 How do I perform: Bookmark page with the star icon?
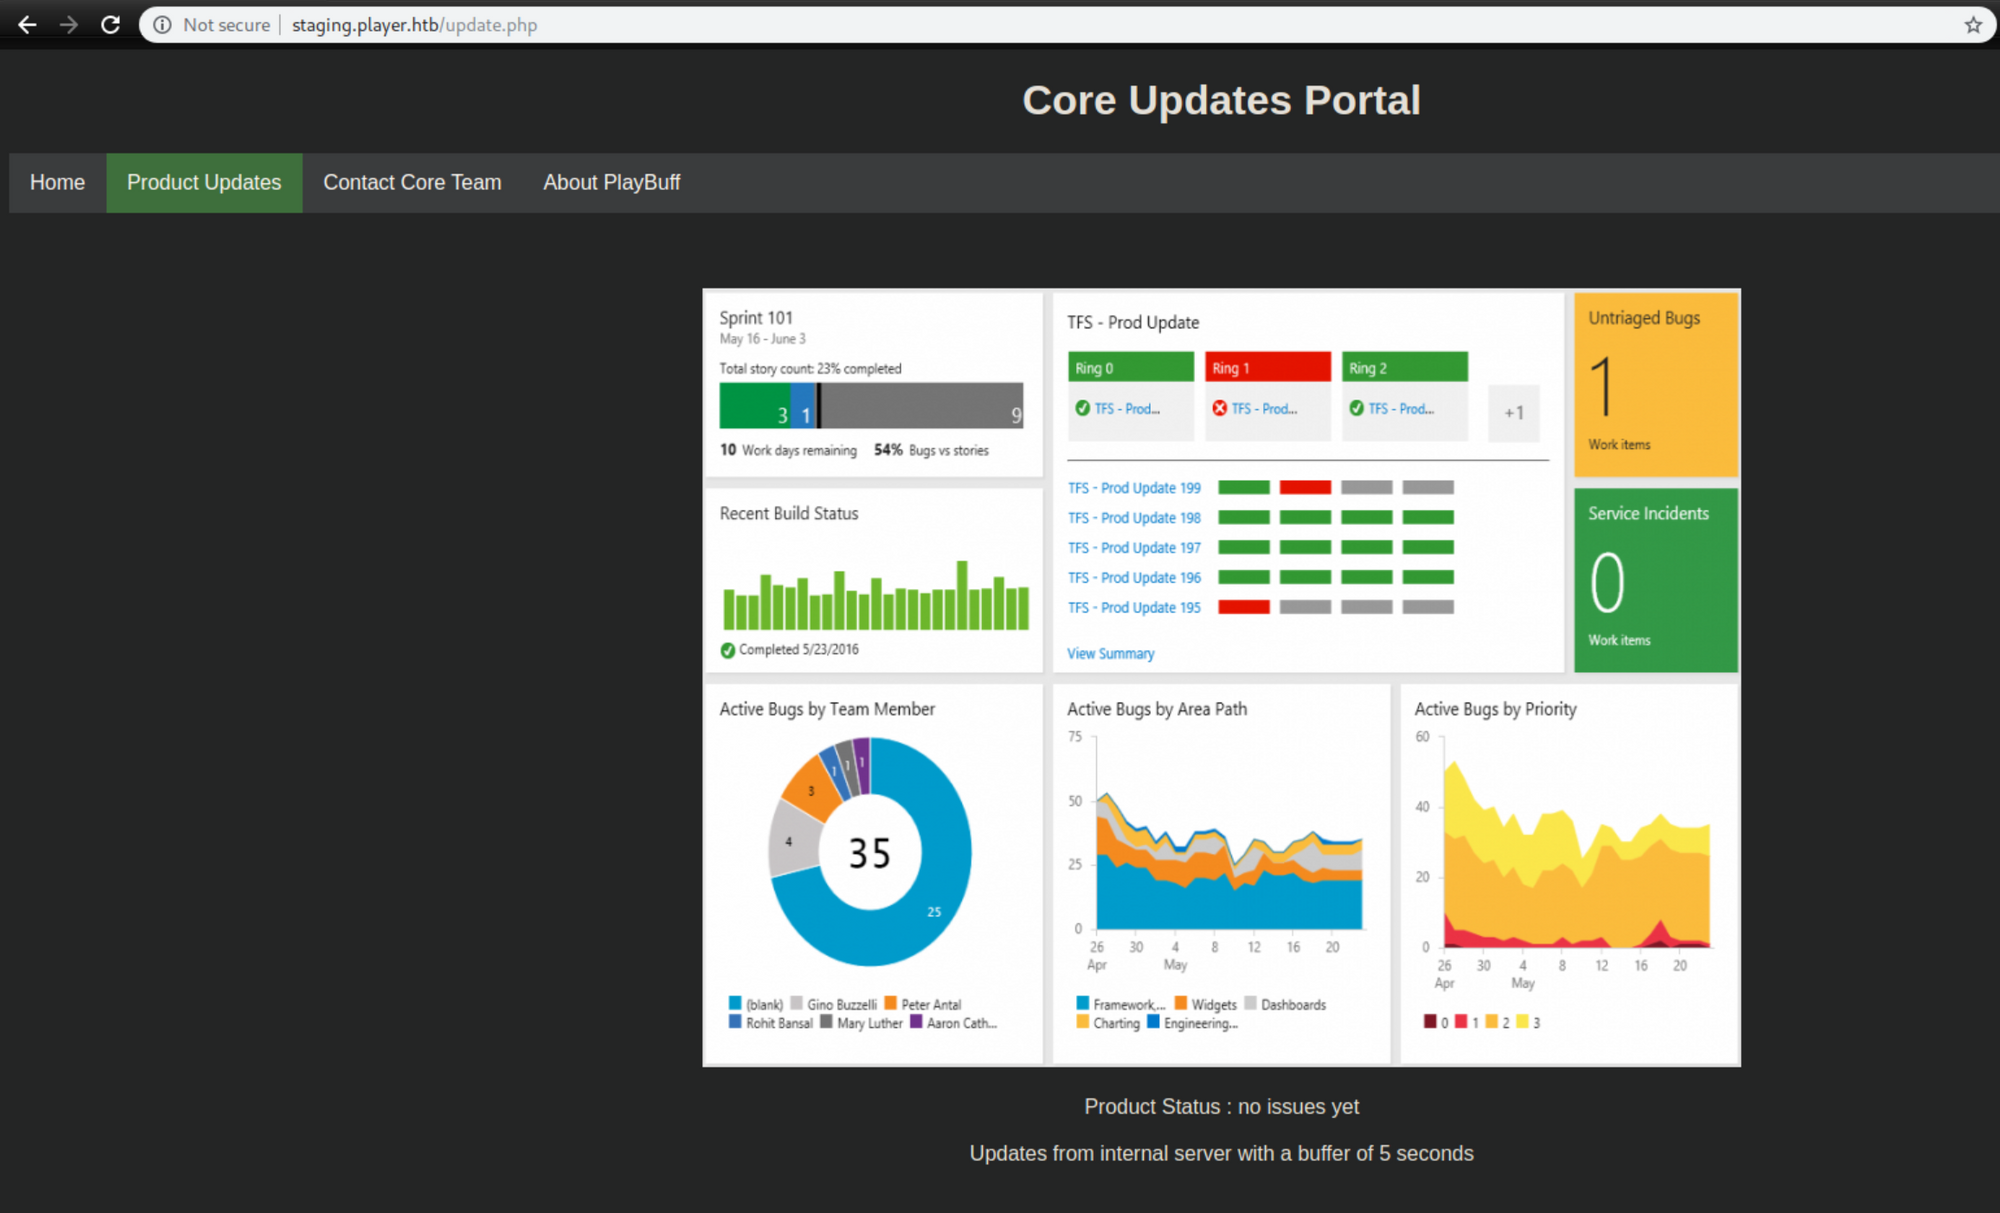pos(1972,25)
